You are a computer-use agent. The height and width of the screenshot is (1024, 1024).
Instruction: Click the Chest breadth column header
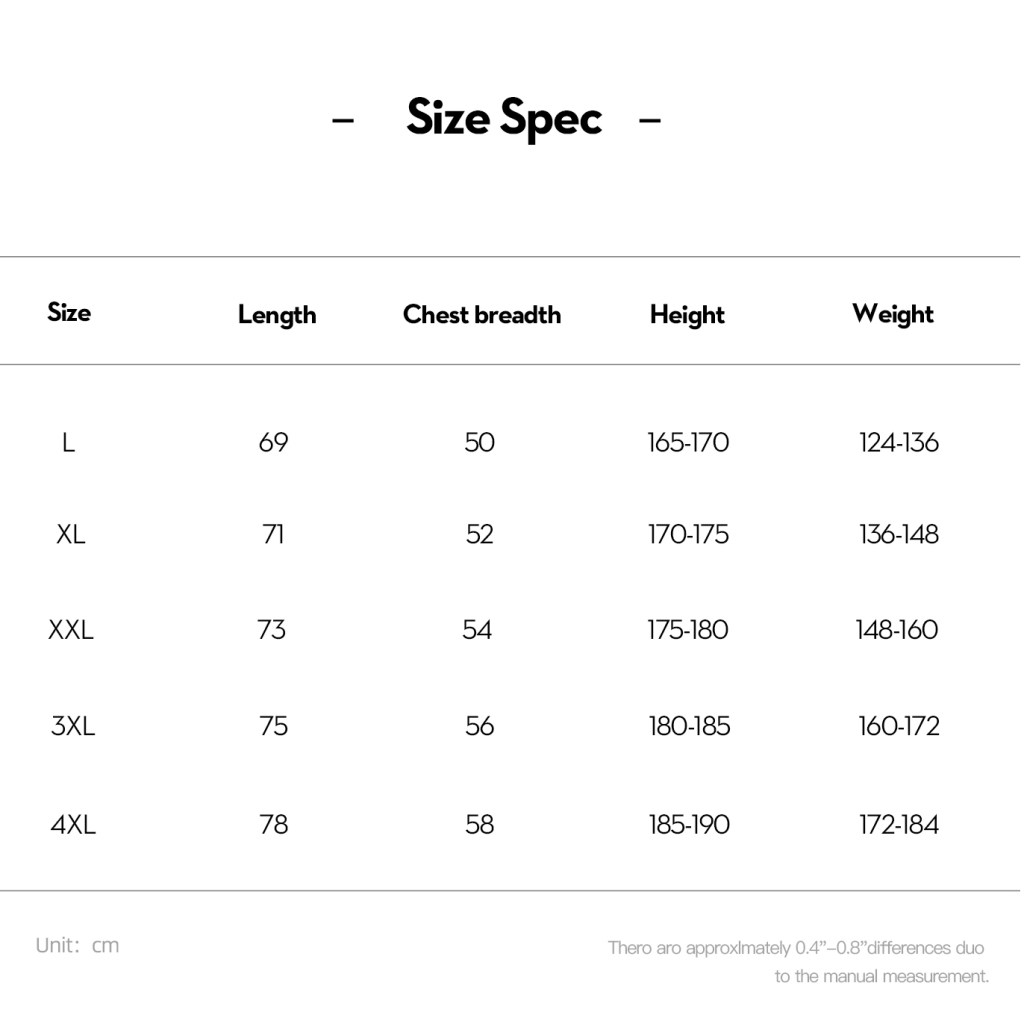[x=482, y=314]
